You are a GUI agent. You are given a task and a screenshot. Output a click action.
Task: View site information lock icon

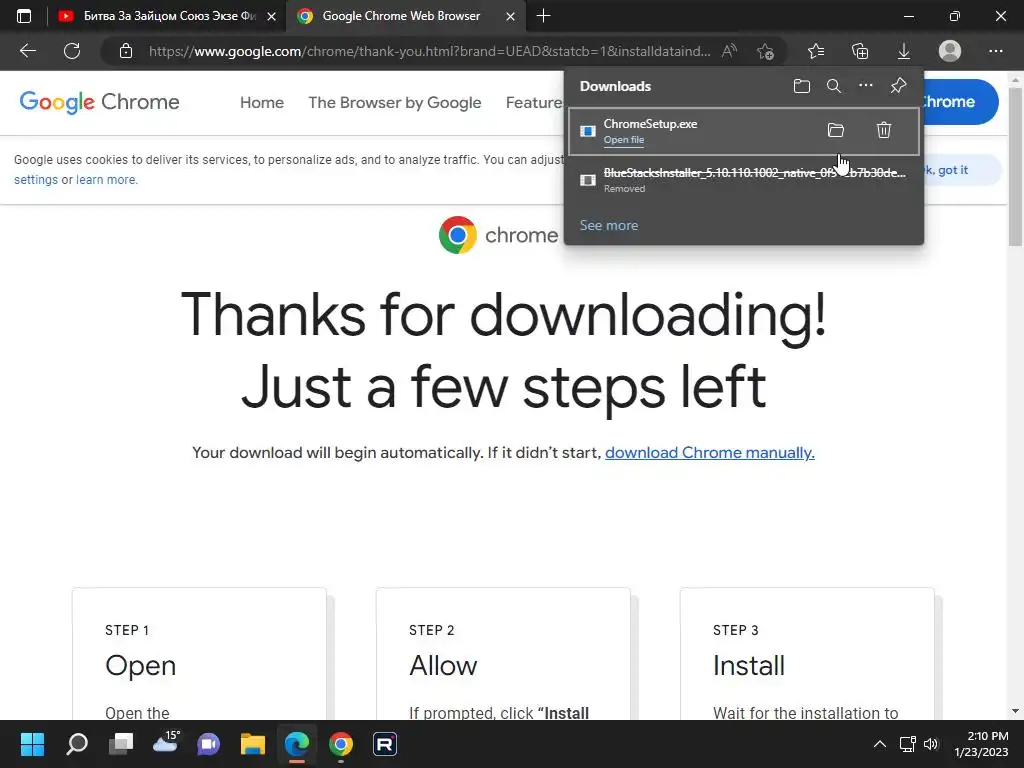pos(126,51)
